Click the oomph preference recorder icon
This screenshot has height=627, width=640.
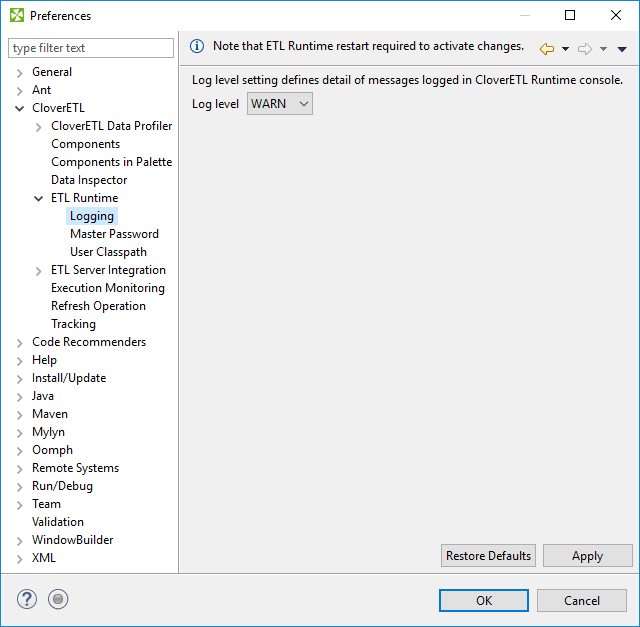coord(58,599)
